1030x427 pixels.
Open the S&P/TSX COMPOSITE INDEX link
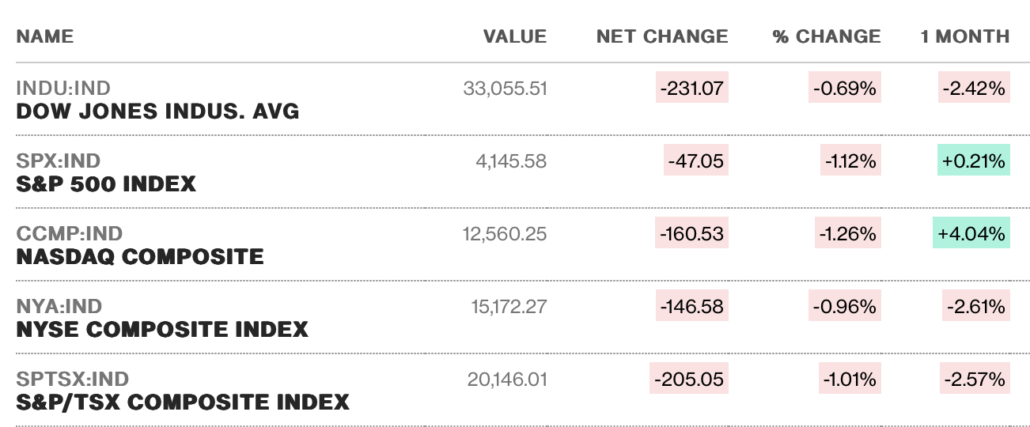point(183,402)
